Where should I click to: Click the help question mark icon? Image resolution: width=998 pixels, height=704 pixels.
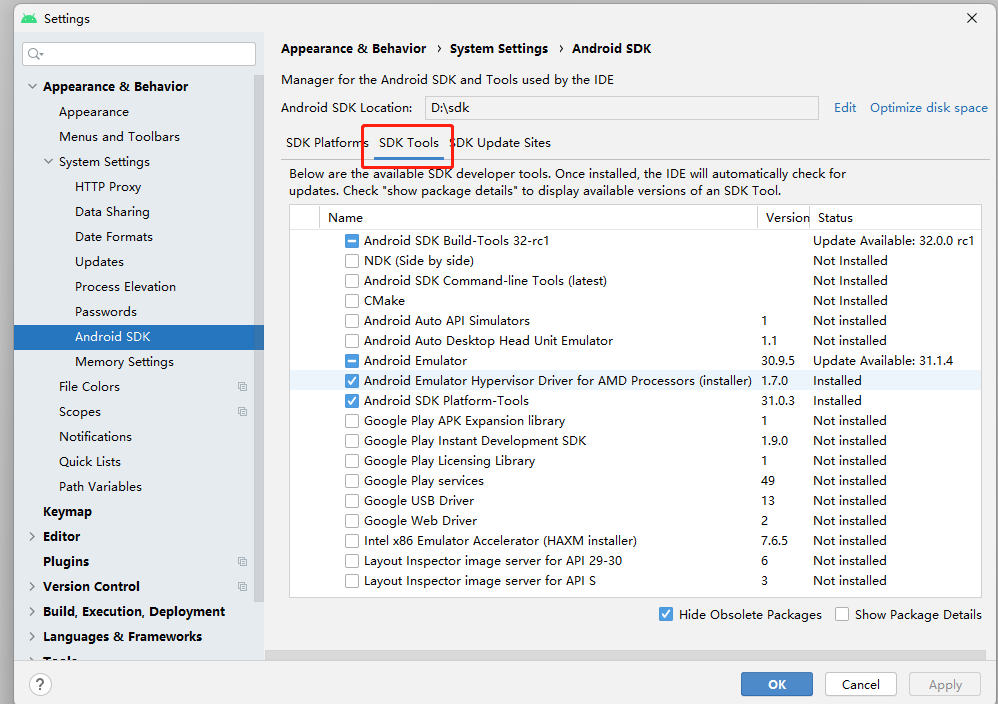[40, 684]
